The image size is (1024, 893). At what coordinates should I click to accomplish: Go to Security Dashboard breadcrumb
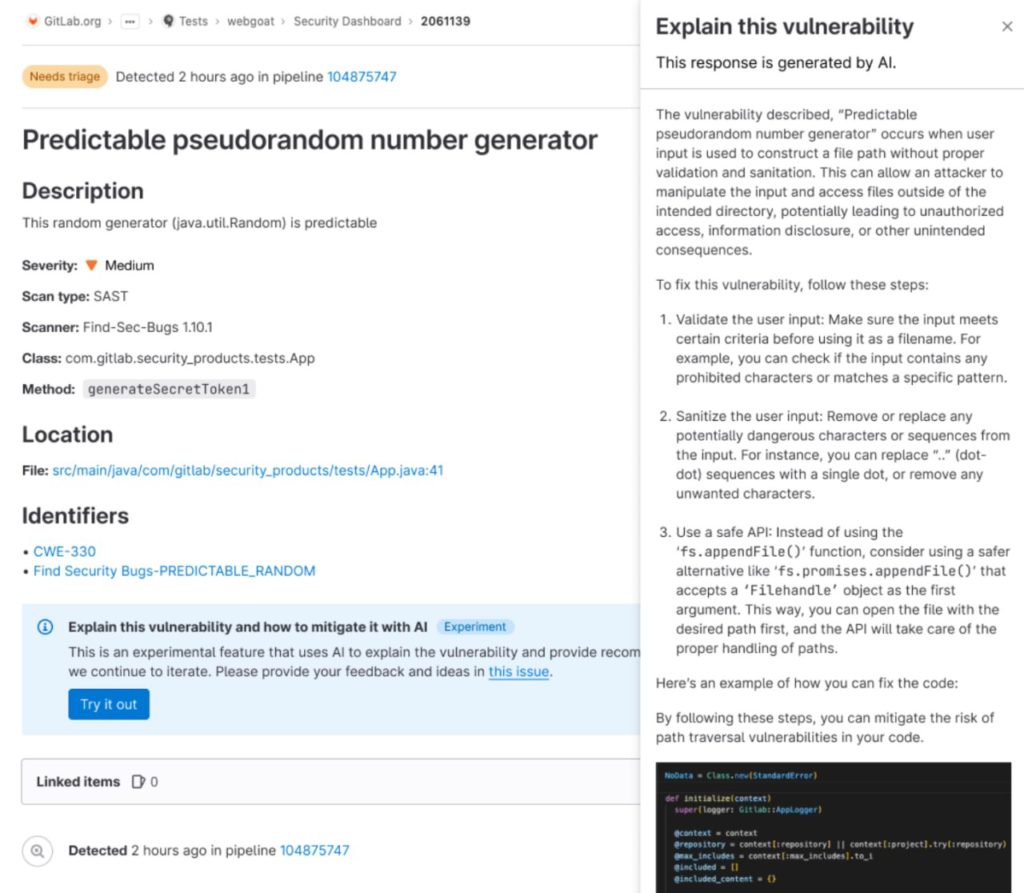347,21
